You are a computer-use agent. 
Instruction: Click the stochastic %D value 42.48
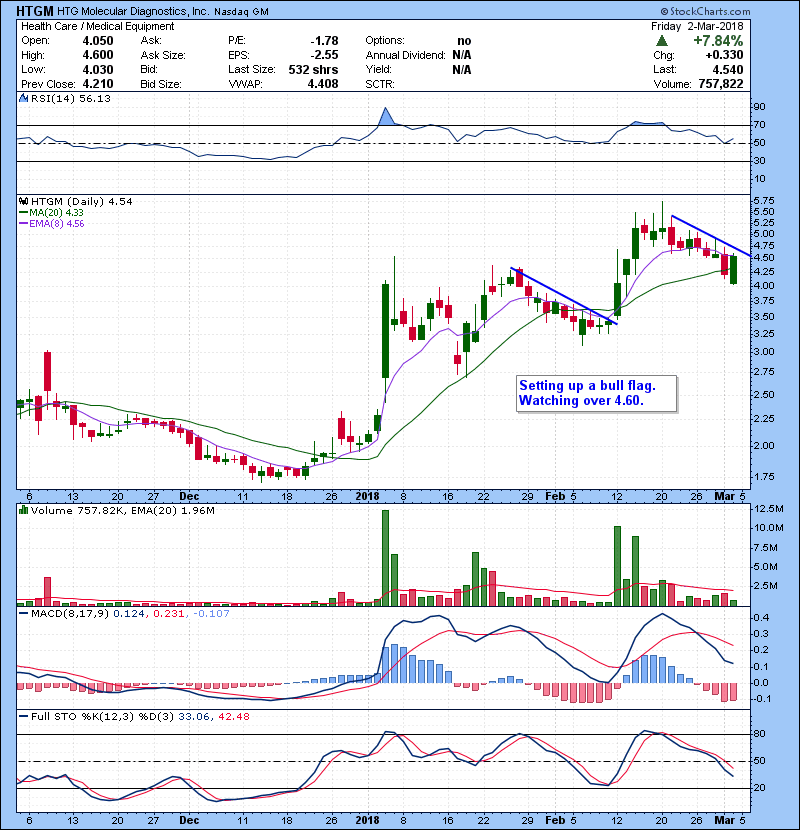coord(233,716)
